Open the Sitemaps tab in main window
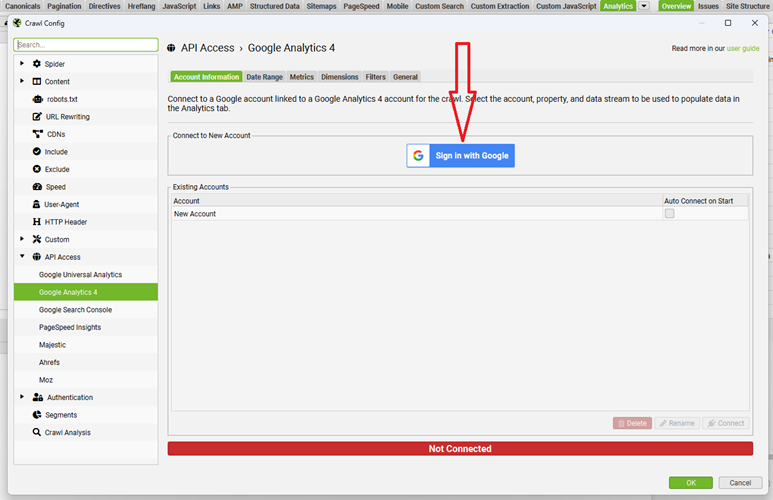 pyautogui.click(x=321, y=6)
